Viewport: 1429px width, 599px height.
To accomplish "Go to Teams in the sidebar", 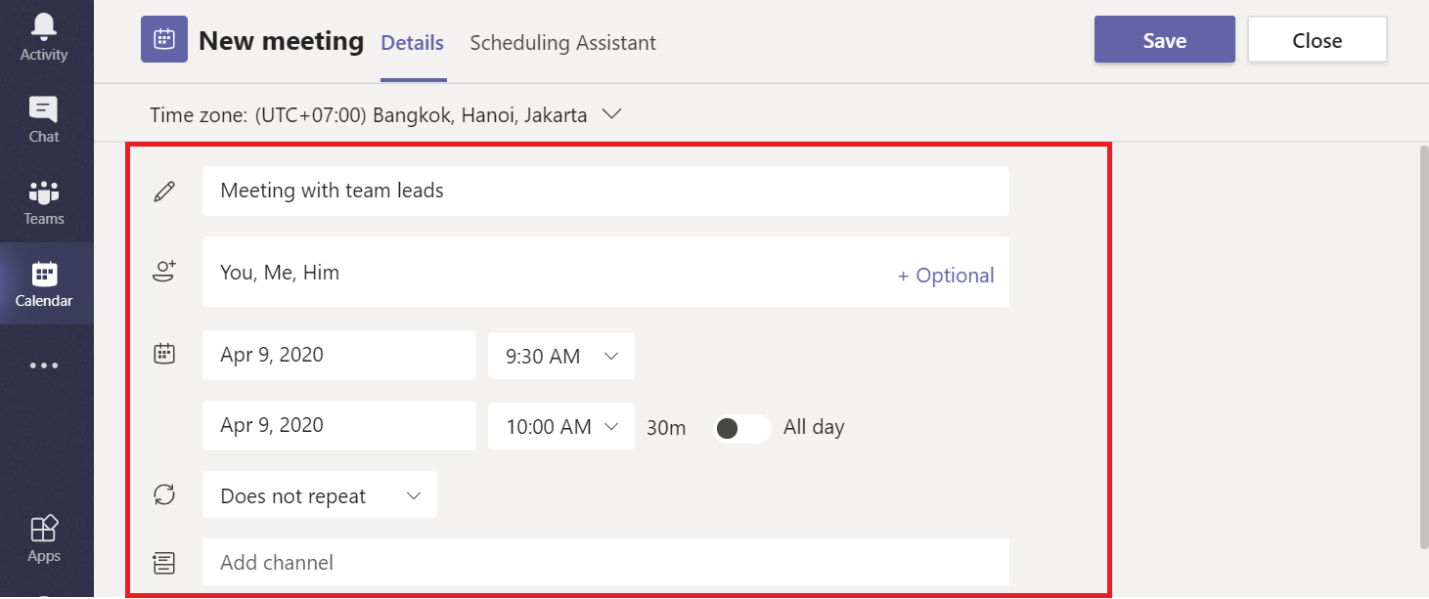I will point(44,191).
